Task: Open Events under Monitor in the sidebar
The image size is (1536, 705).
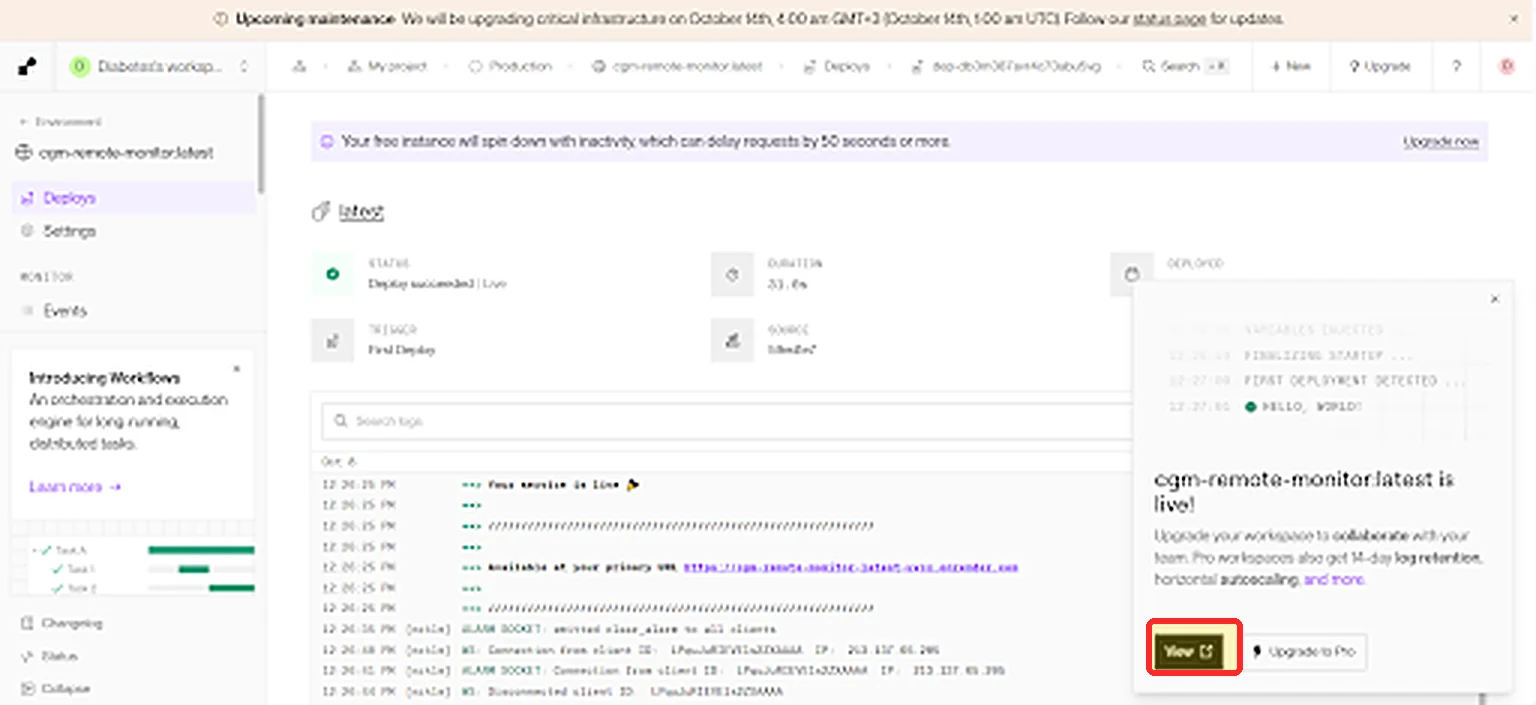Action: [x=134, y=311]
